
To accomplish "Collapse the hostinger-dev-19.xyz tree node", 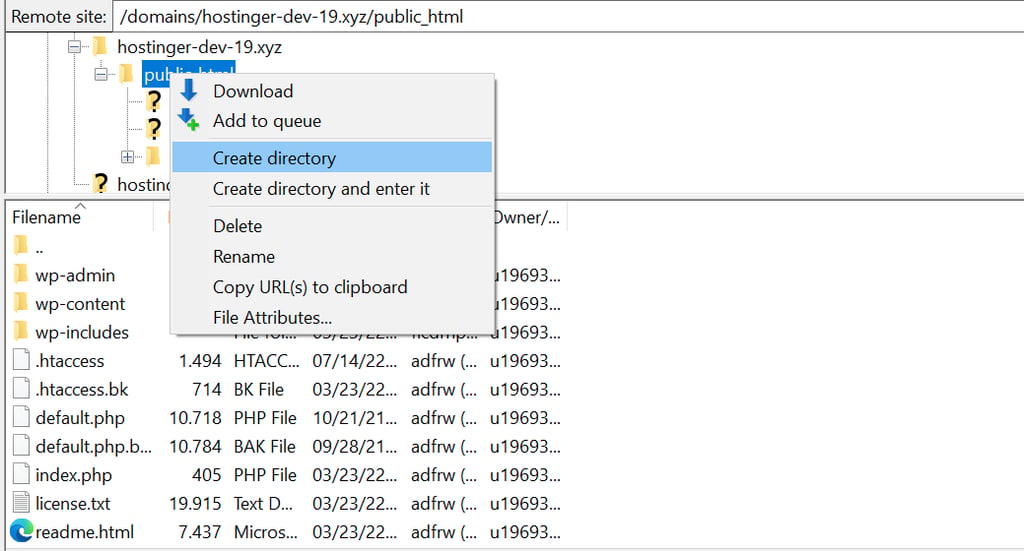I will coord(74,47).
